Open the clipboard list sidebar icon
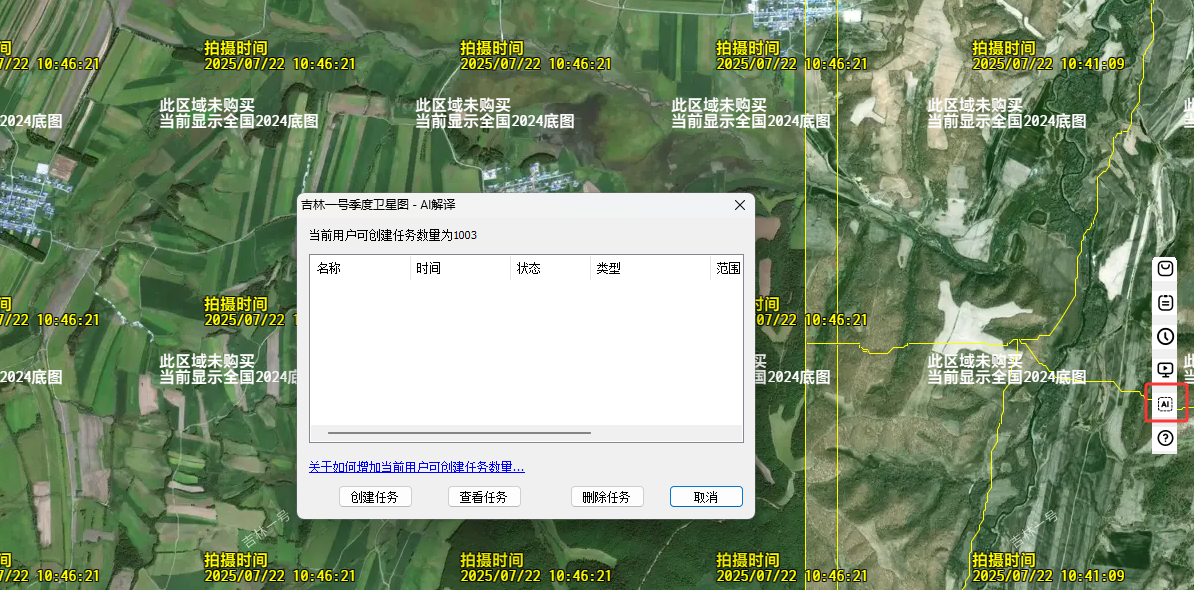The height and width of the screenshot is (590, 1194). coord(1164,302)
